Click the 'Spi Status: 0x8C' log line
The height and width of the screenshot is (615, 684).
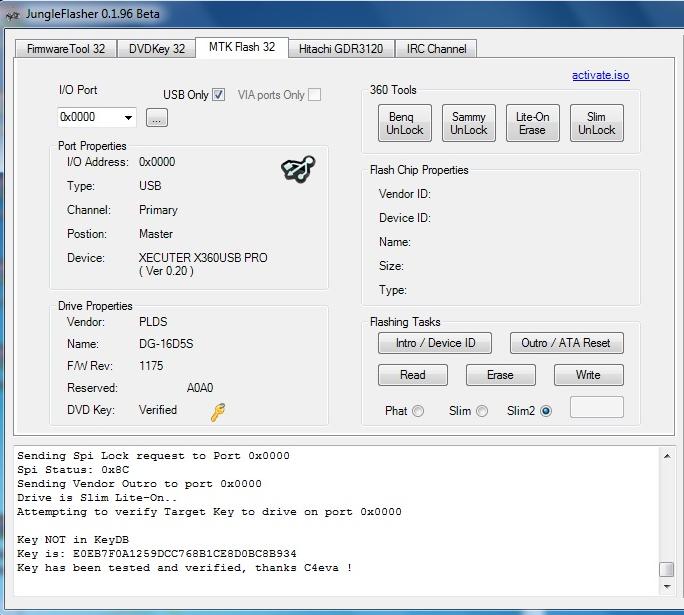point(73,470)
